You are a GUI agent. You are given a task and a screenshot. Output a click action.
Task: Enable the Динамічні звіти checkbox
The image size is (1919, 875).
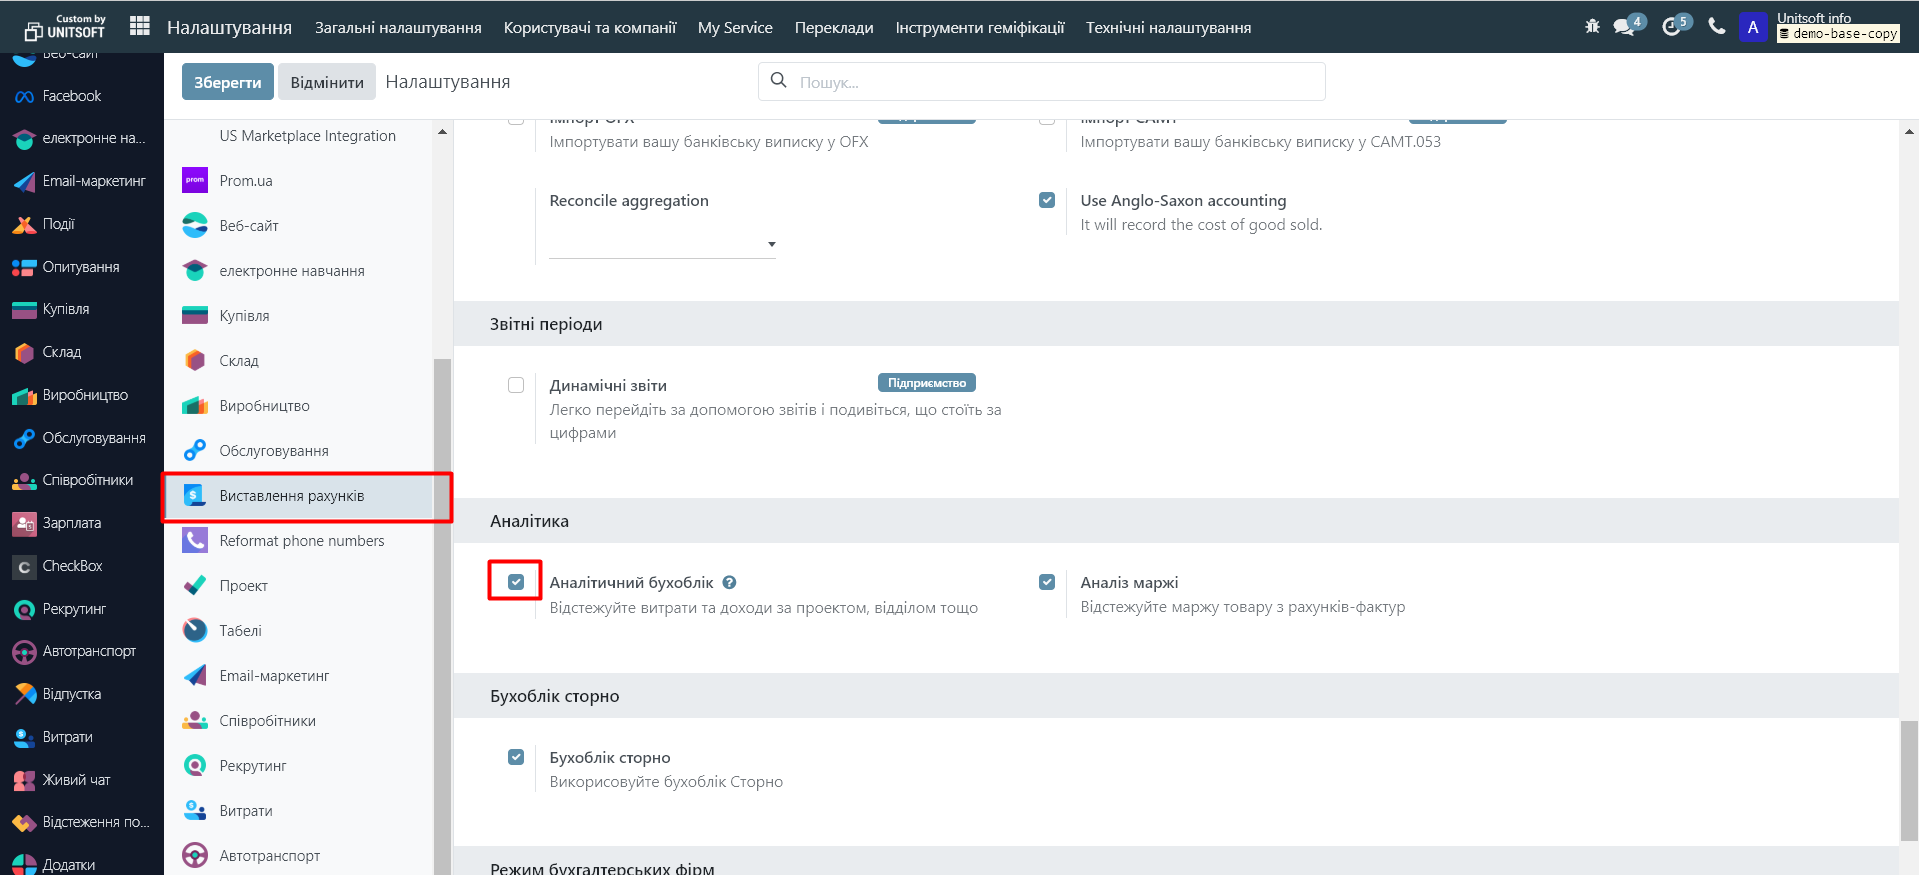pyautogui.click(x=516, y=385)
